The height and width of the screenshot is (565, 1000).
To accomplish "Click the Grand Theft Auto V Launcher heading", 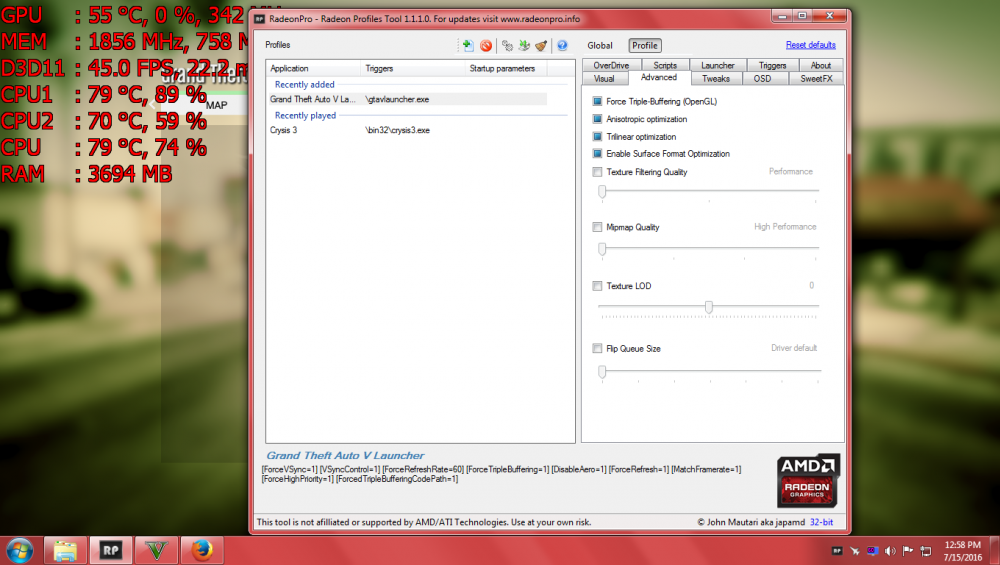I will pos(345,455).
